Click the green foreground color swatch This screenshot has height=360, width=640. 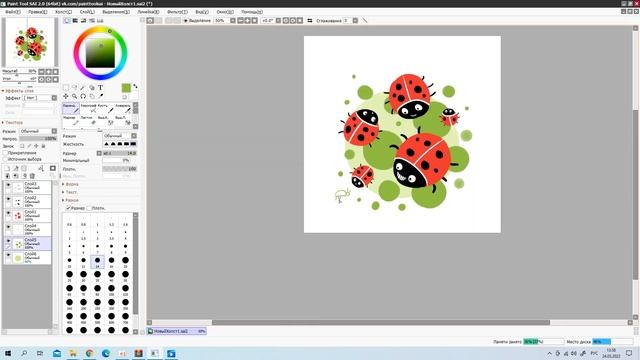tap(126, 88)
